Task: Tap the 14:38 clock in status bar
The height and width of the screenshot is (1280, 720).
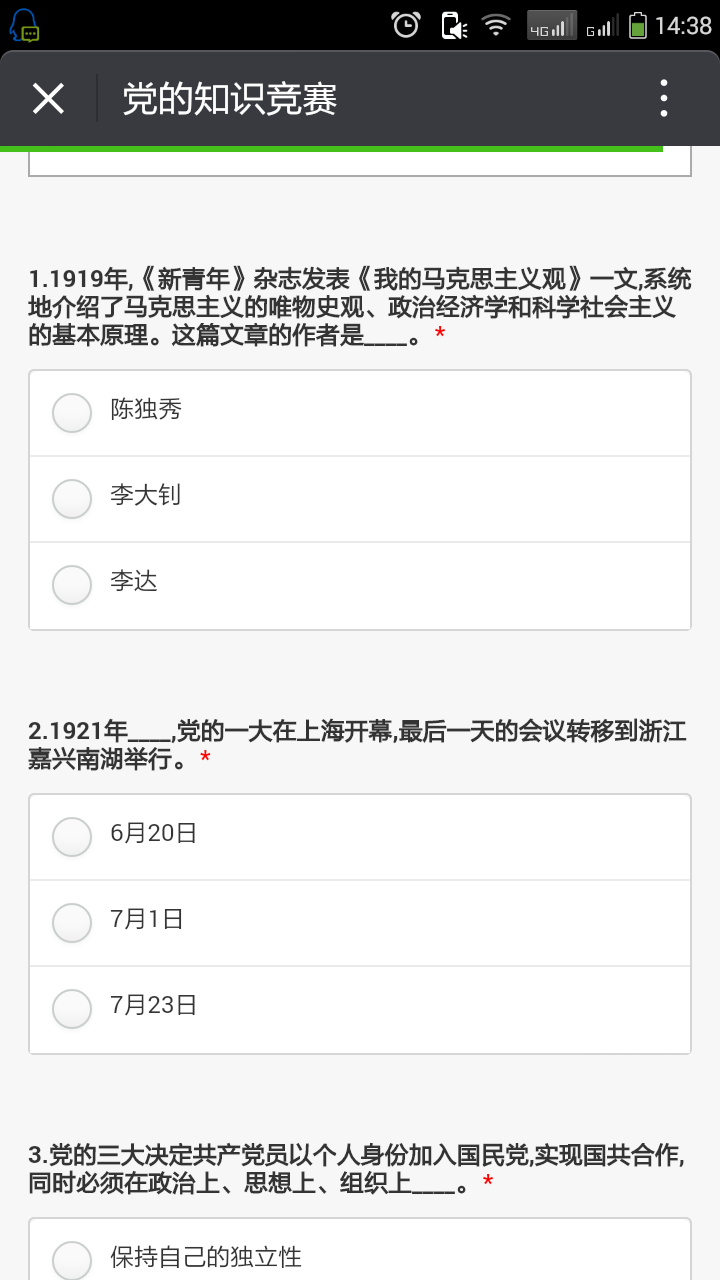Action: pos(683,25)
